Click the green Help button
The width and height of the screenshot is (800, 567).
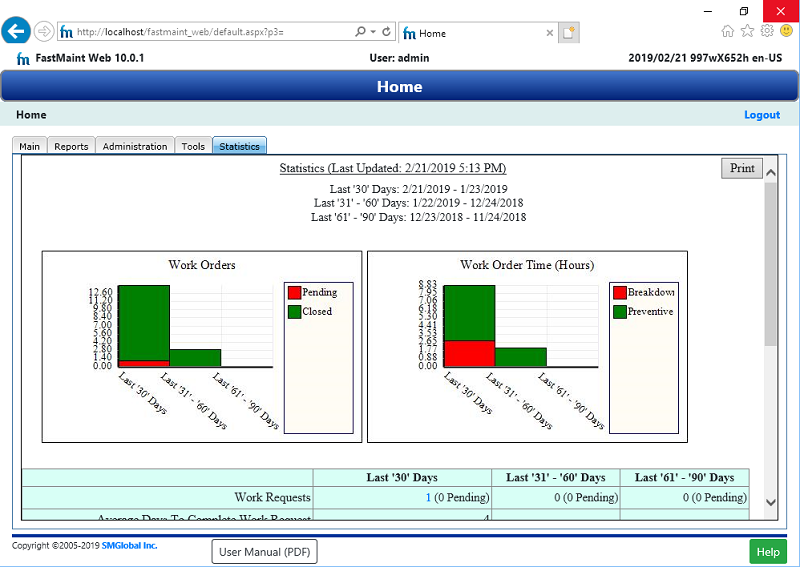click(768, 552)
